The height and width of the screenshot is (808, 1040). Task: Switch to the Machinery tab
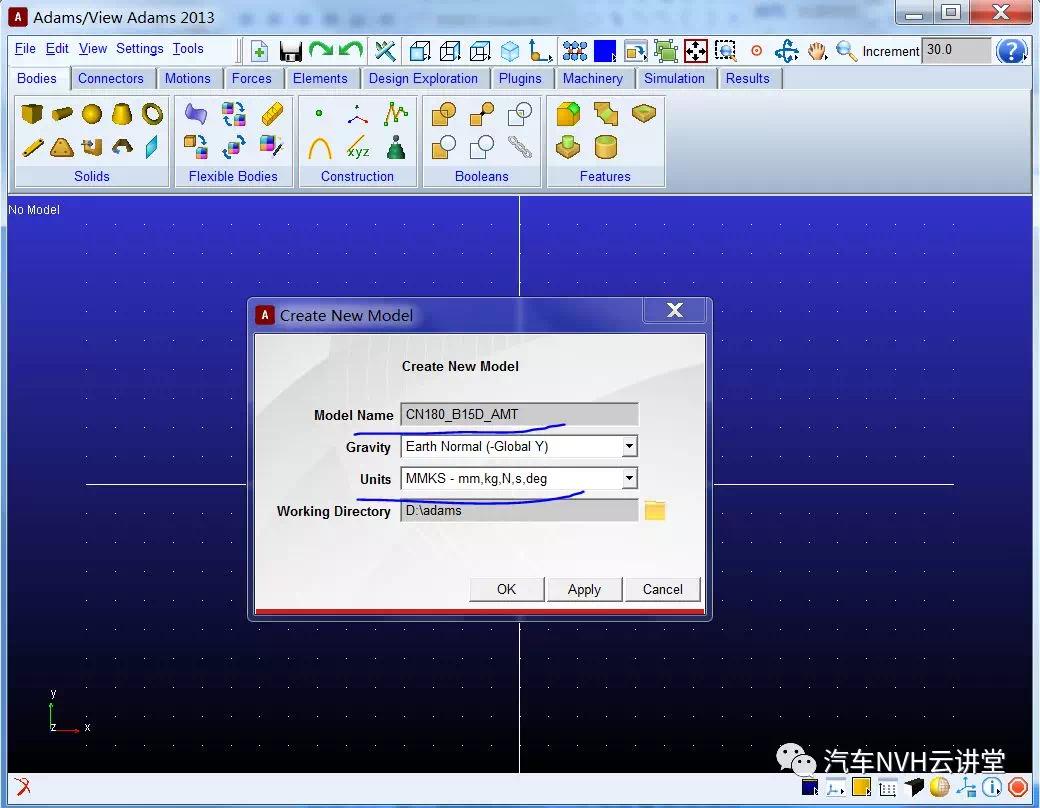[x=593, y=78]
